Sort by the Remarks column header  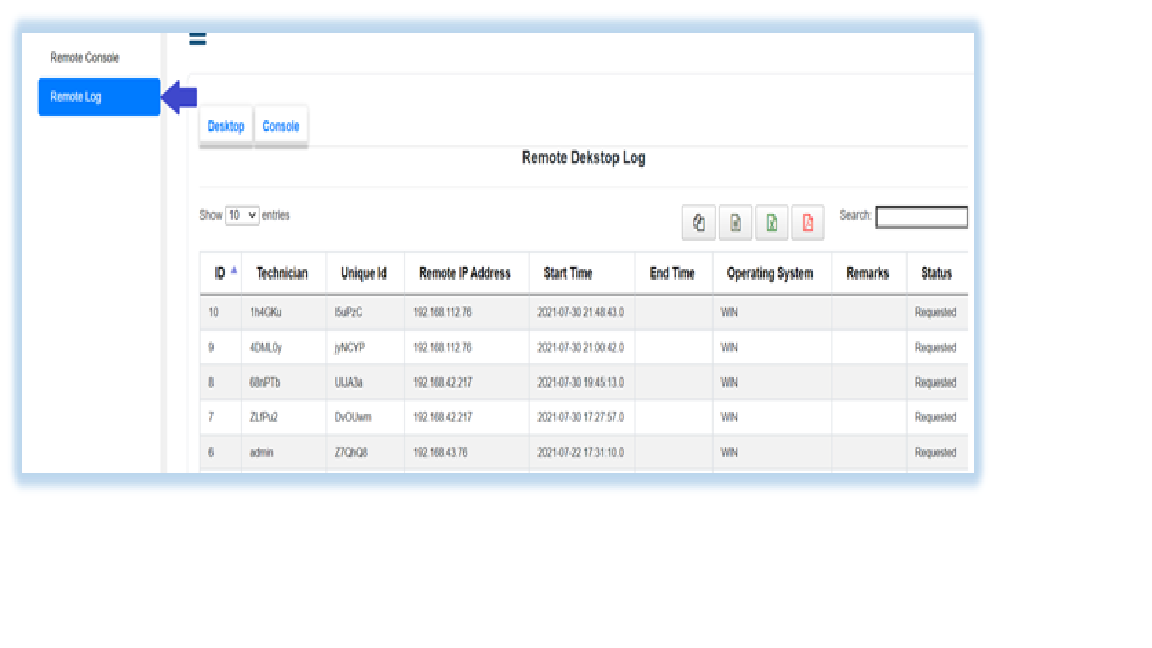coord(868,273)
